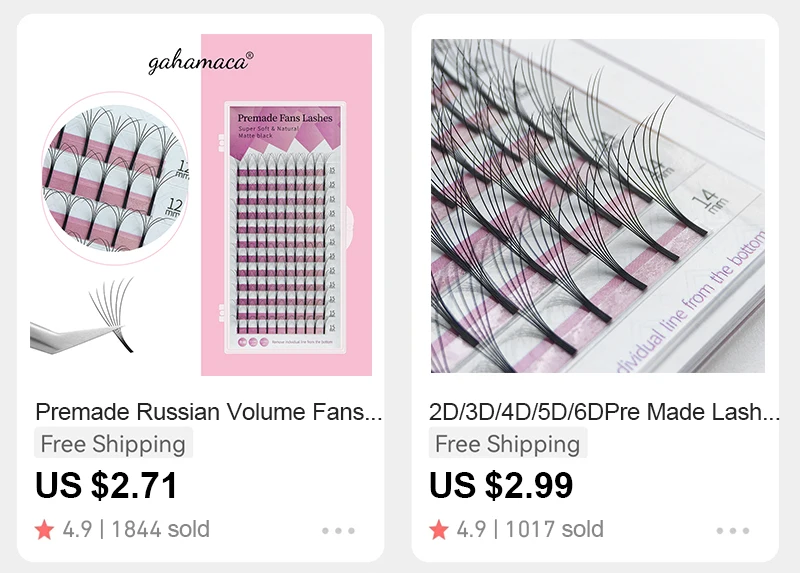
Task: Open the 2D/3D/4D/5D/6DPre Made Lash title
Action: (x=604, y=411)
